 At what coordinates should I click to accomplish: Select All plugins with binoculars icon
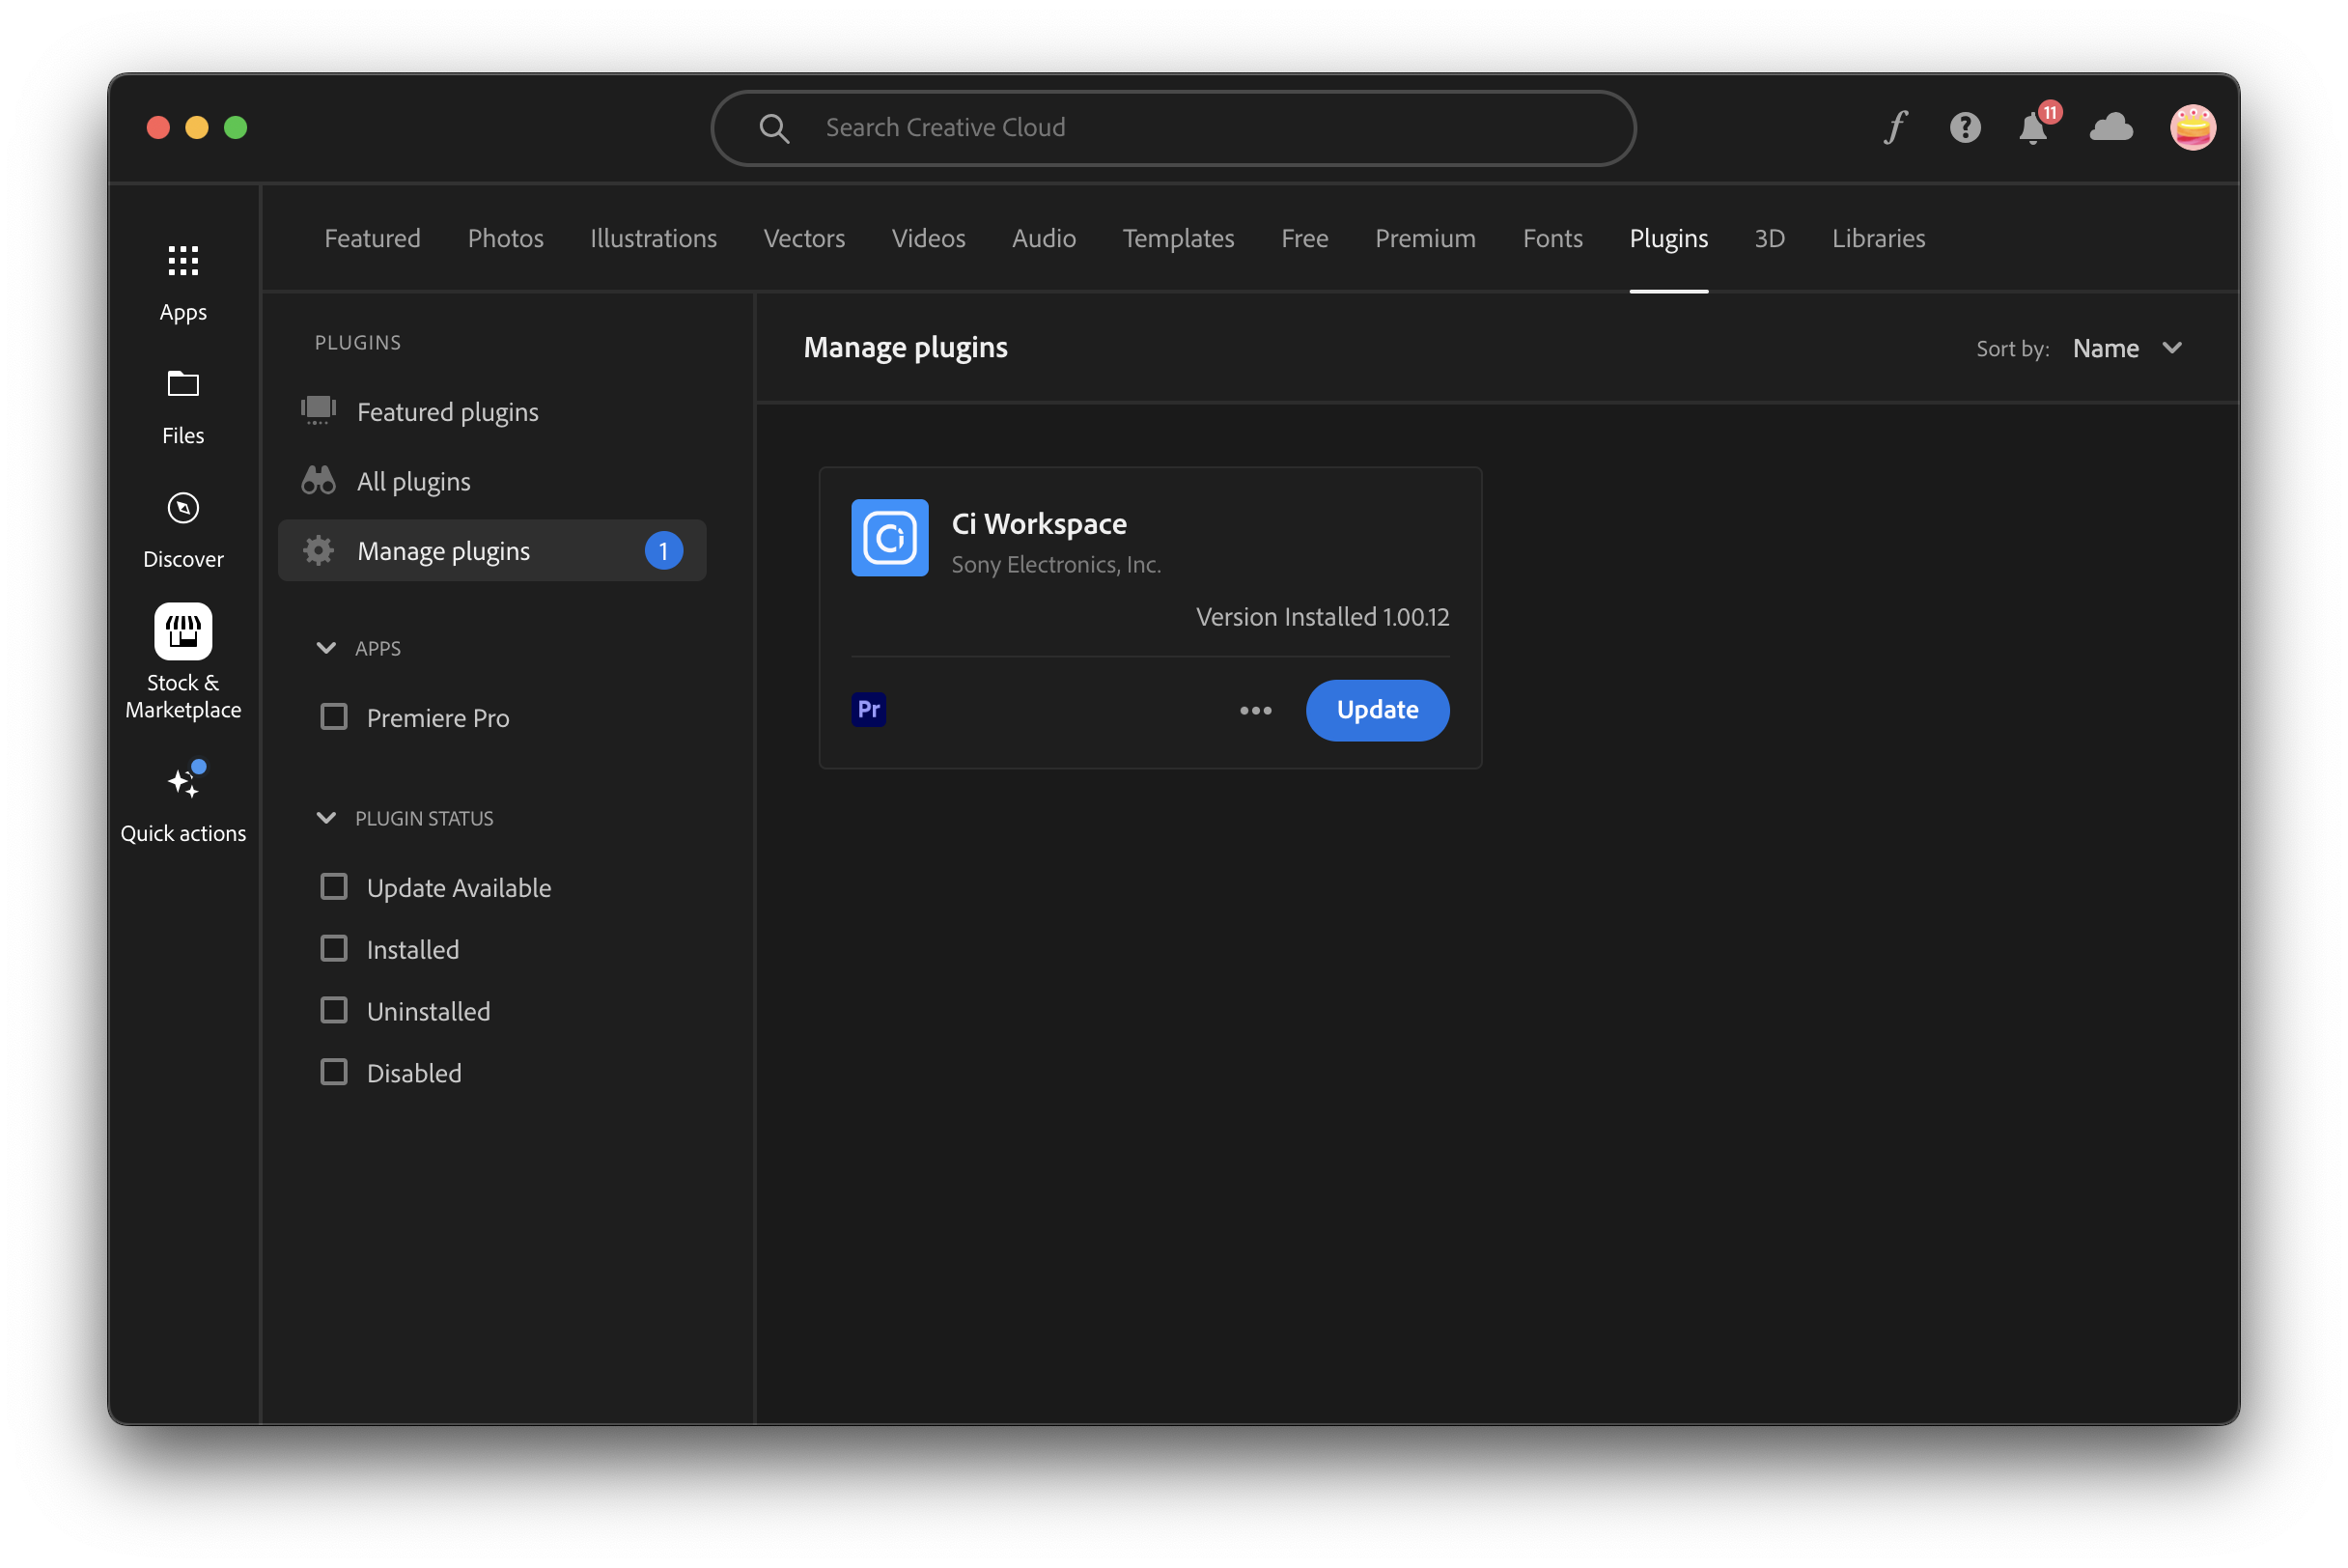[x=413, y=481]
